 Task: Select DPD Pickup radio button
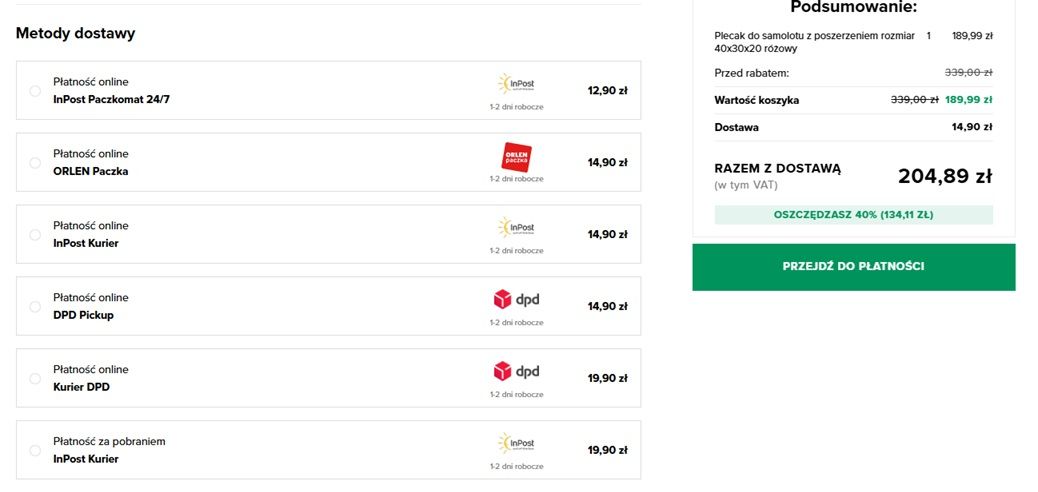point(35,307)
